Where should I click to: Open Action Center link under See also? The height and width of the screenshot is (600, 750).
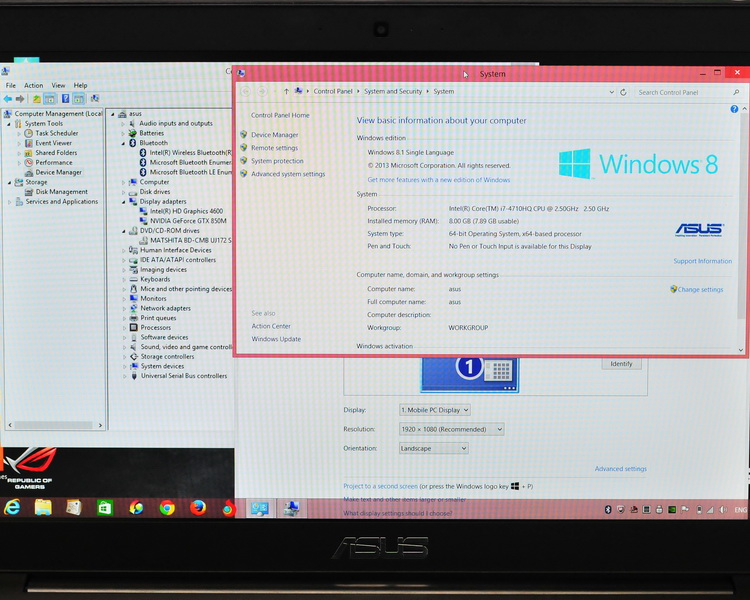(x=271, y=326)
